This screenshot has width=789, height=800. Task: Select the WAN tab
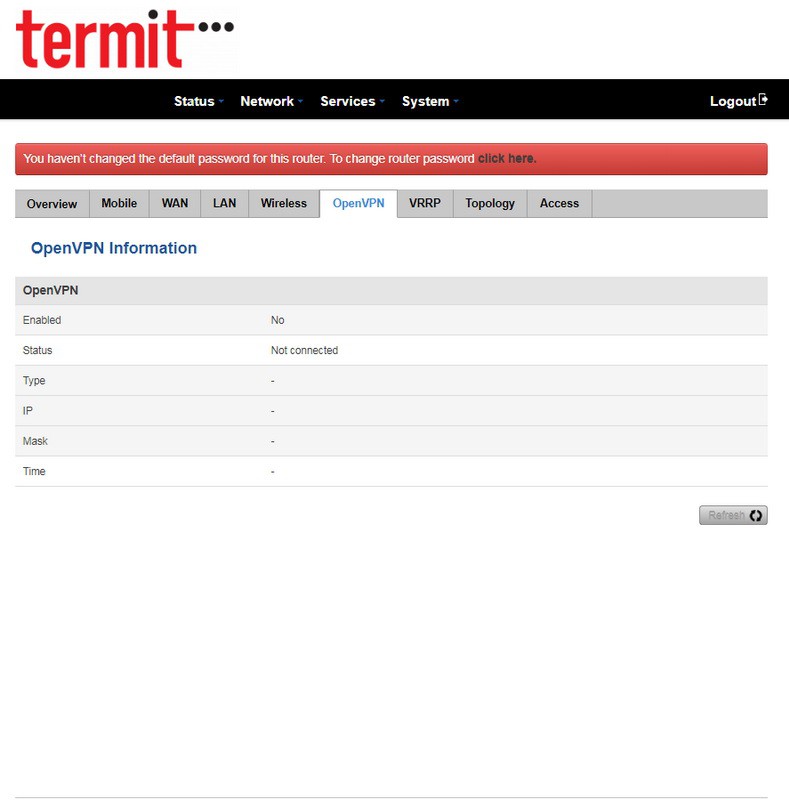coord(175,204)
